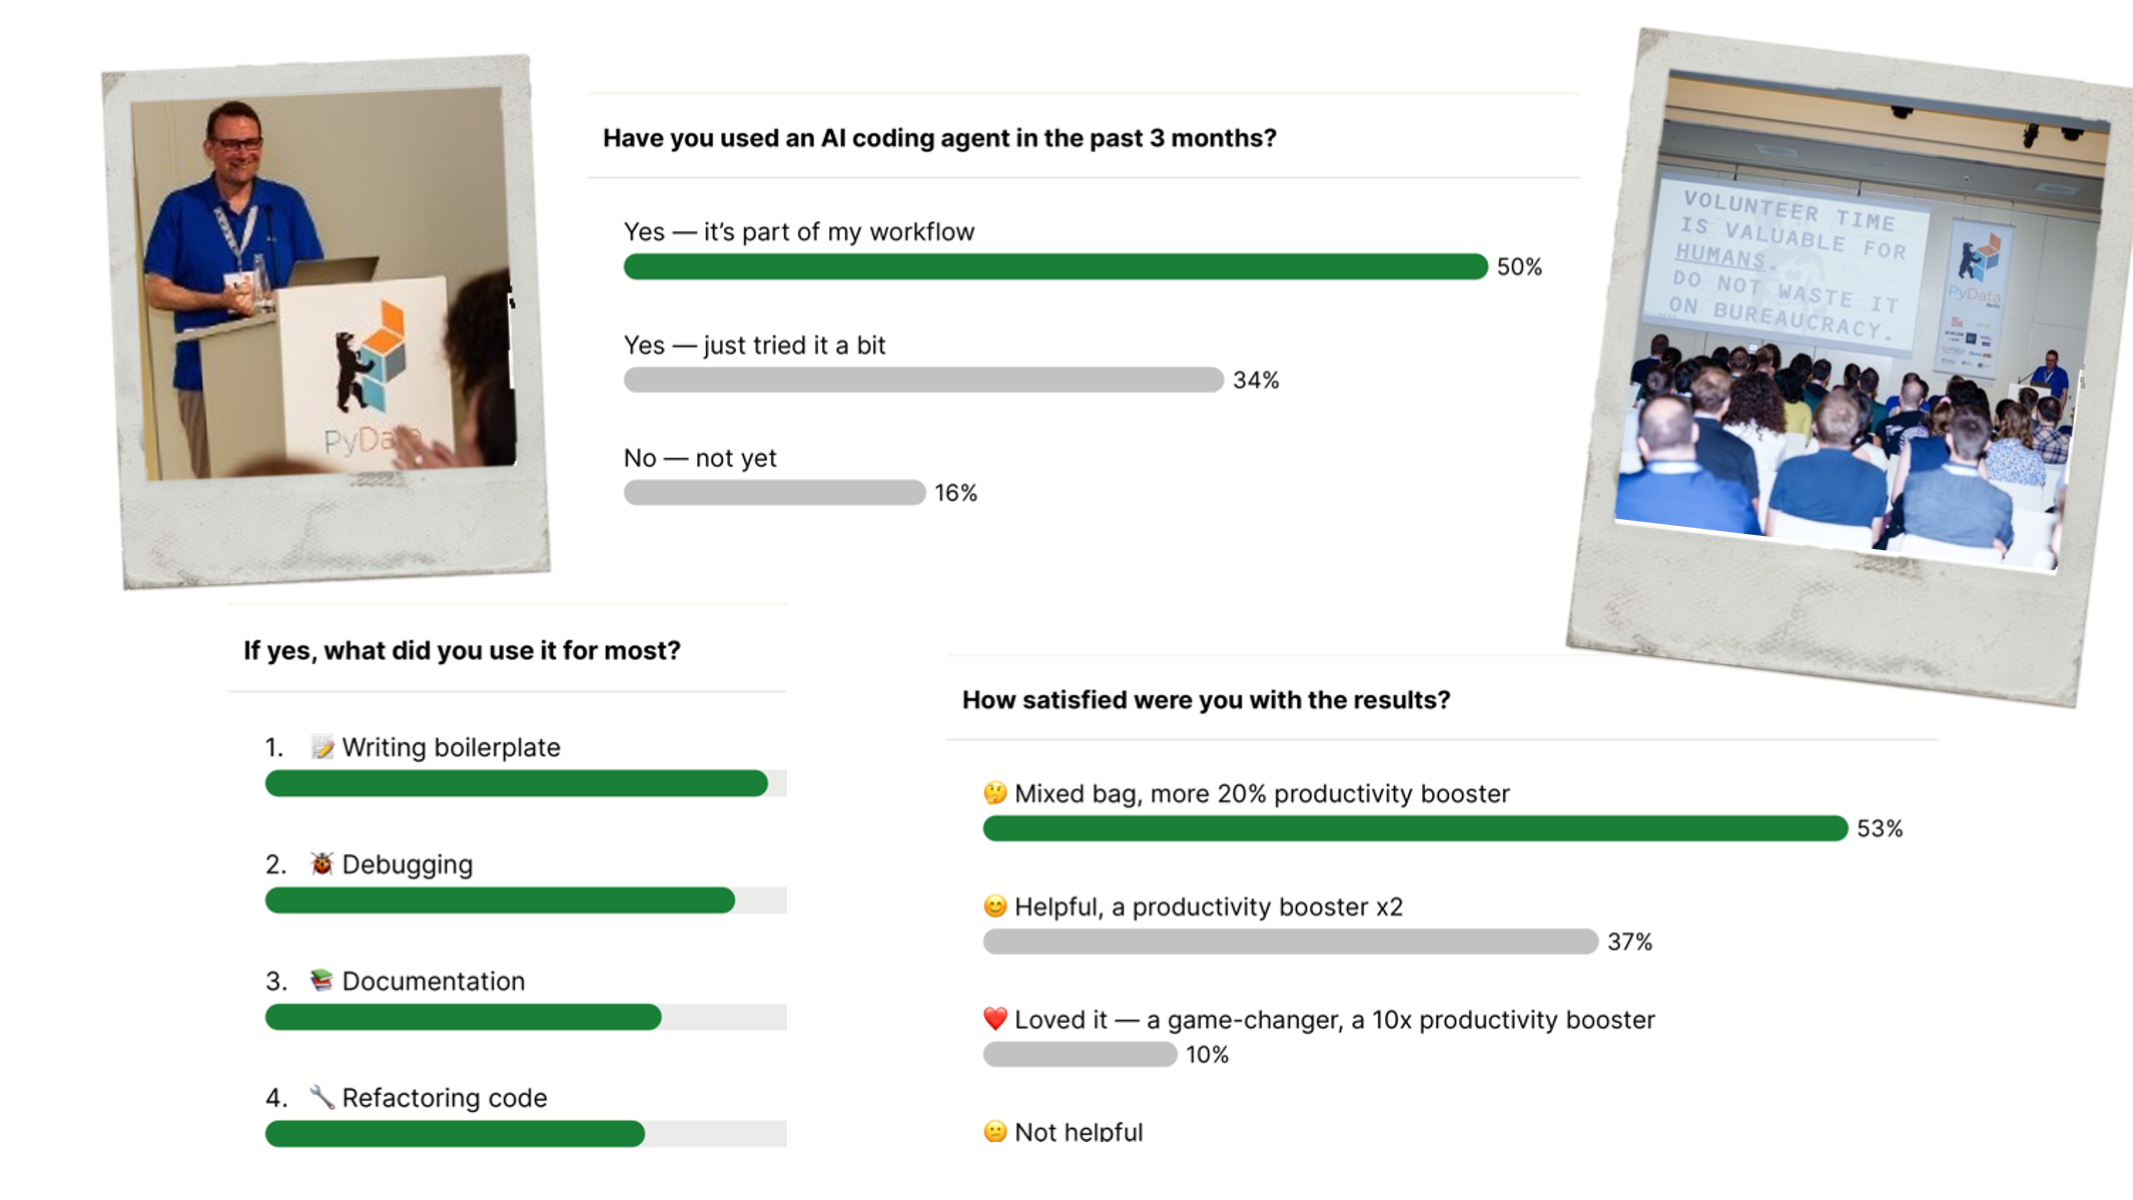Click the smiling emoji next to Helpful

(995, 906)
